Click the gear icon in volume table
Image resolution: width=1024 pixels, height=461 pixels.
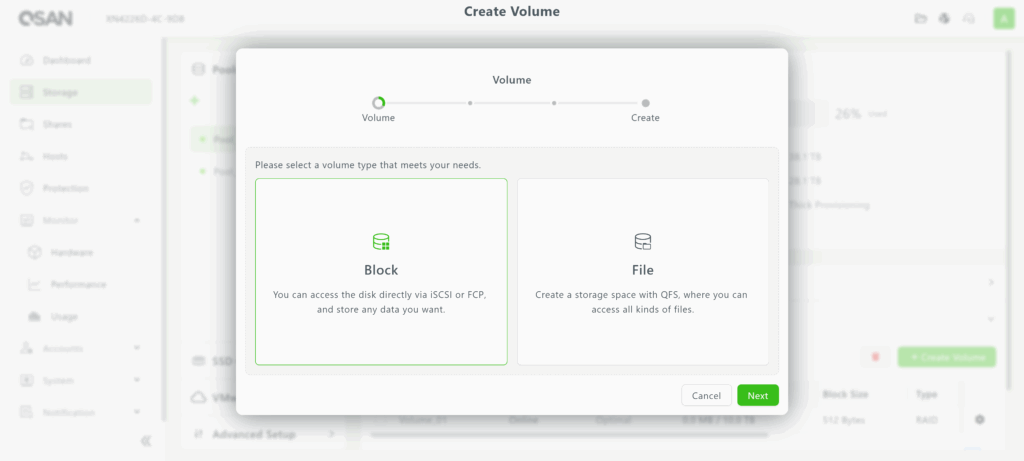[980, 419]
